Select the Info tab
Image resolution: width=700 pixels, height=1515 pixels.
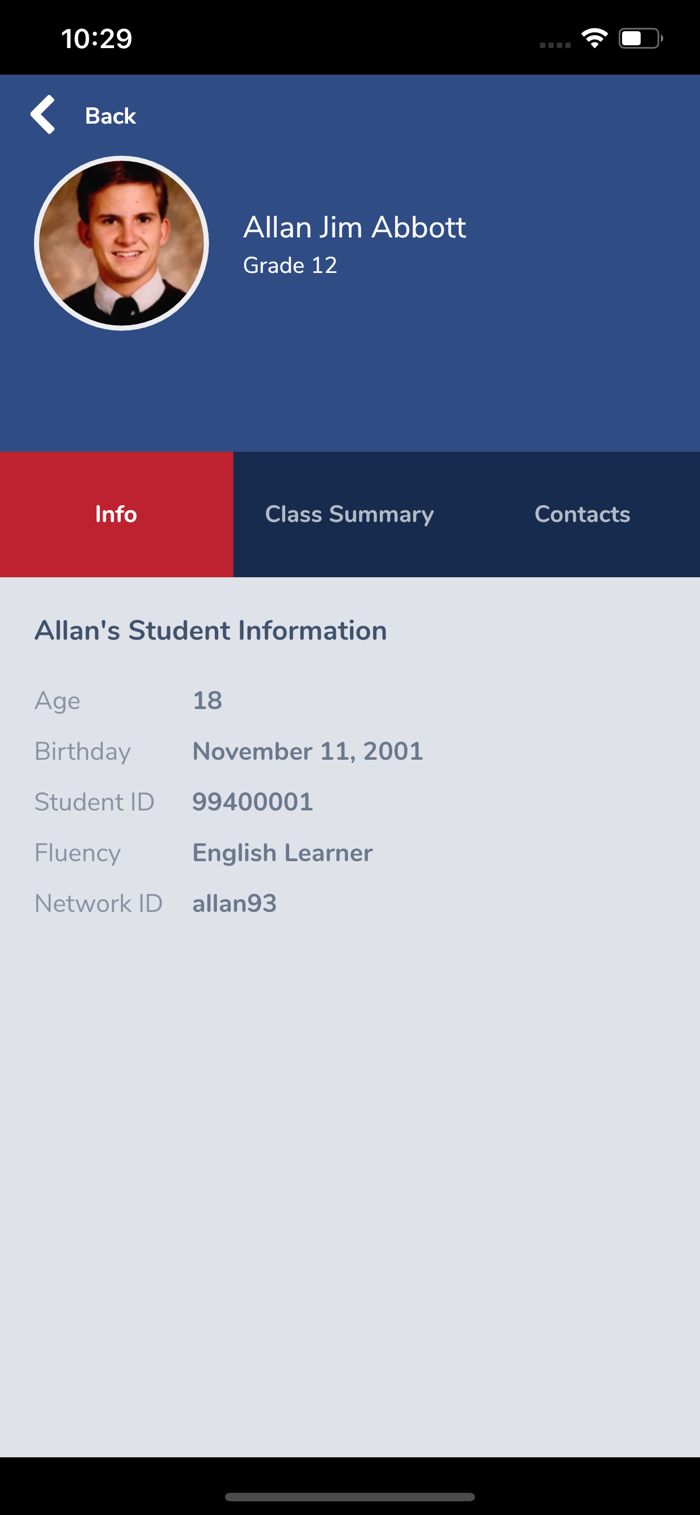click(116, 514)
